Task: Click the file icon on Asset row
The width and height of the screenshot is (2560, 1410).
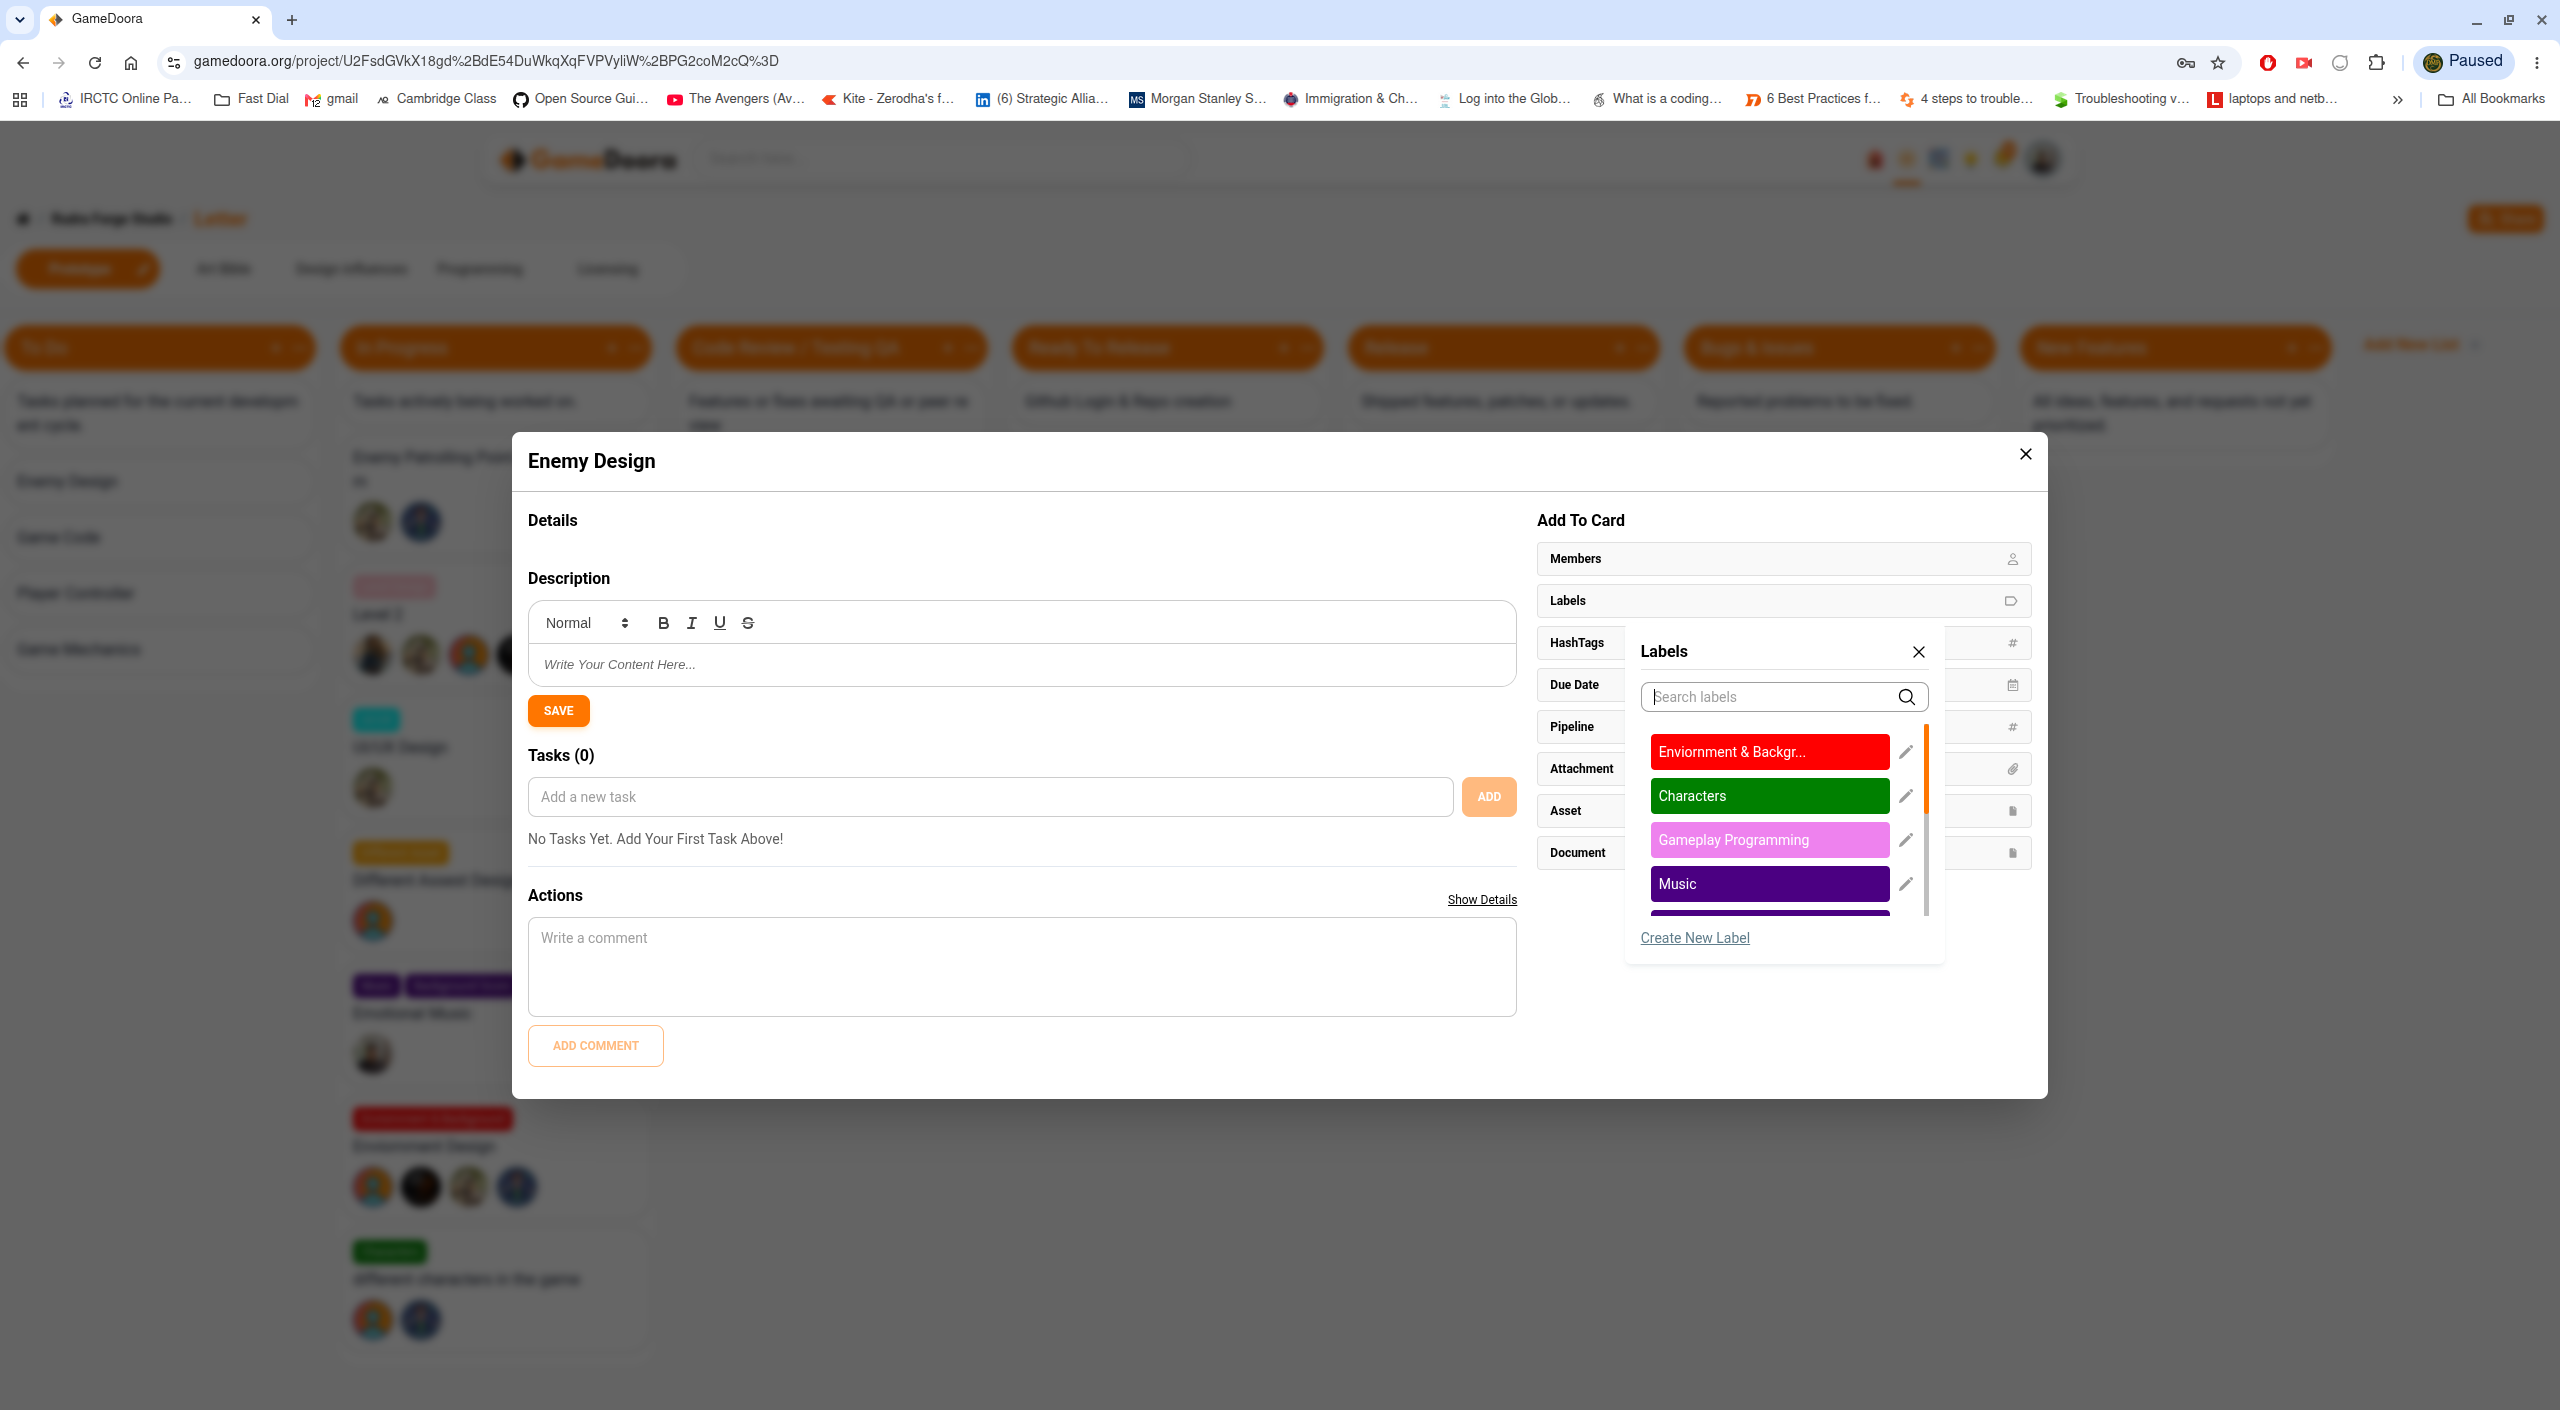Action: click(x=2012, y=811)
